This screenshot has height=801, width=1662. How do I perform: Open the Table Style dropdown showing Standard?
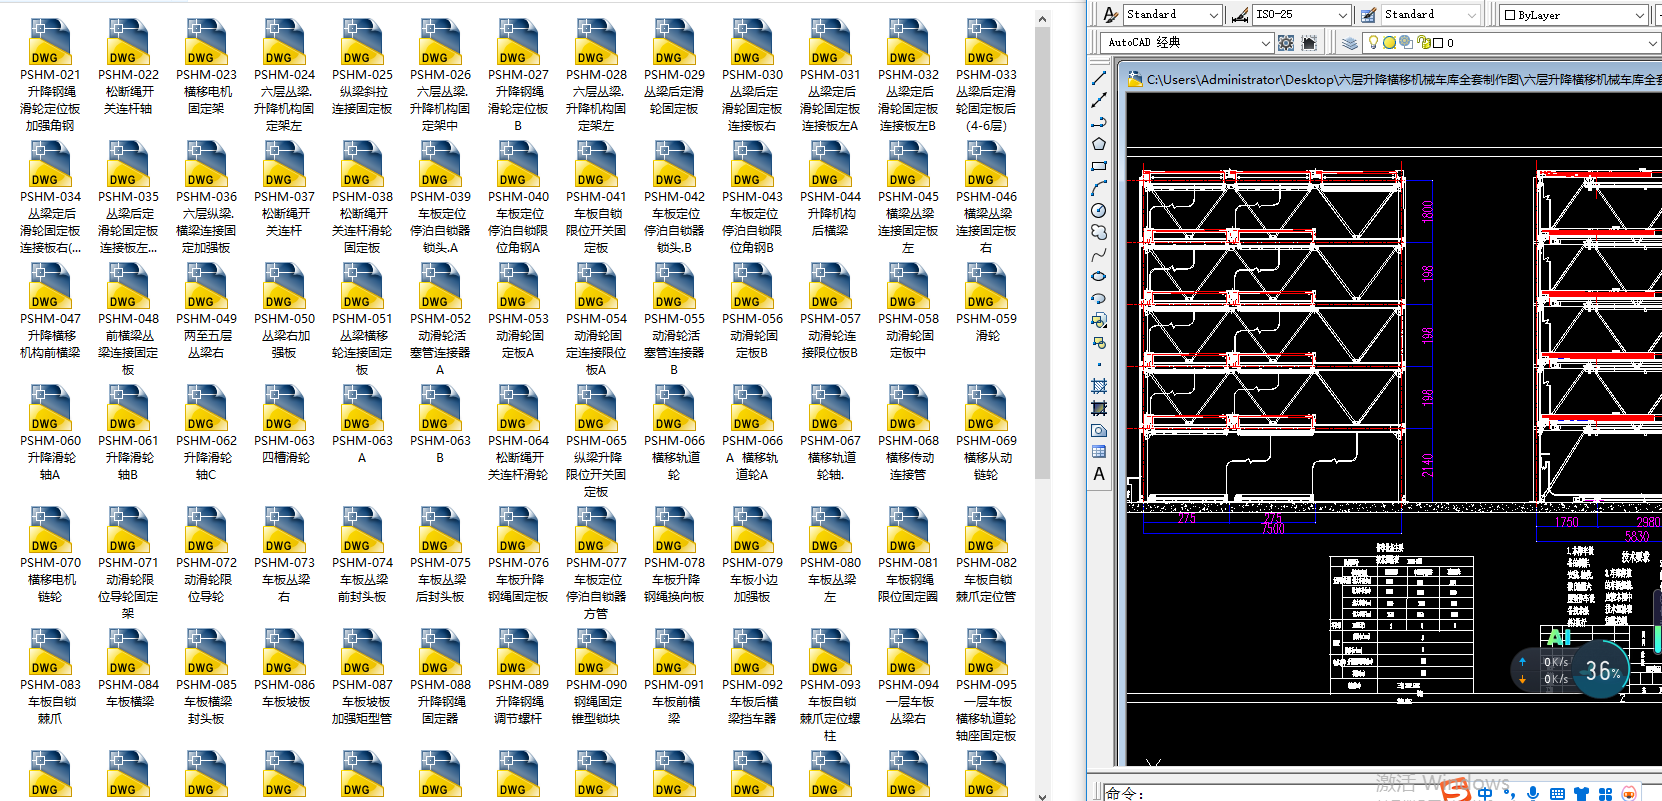tap(1431, 14)
